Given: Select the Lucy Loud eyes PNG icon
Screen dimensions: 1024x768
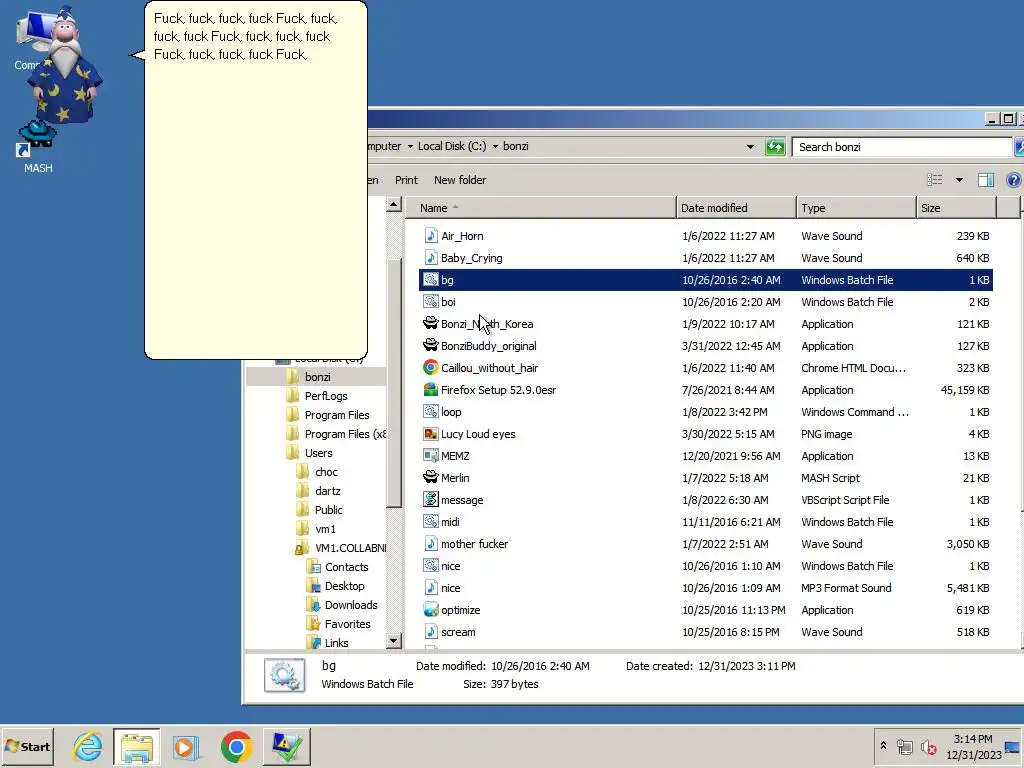Looking at the screenshot, I should (430, 434).
